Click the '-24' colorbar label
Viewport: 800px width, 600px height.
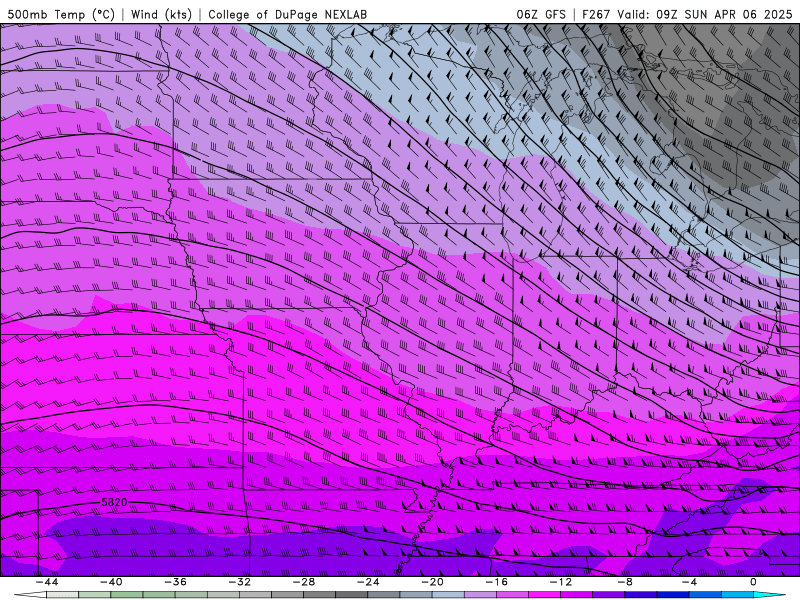(368, 582)
